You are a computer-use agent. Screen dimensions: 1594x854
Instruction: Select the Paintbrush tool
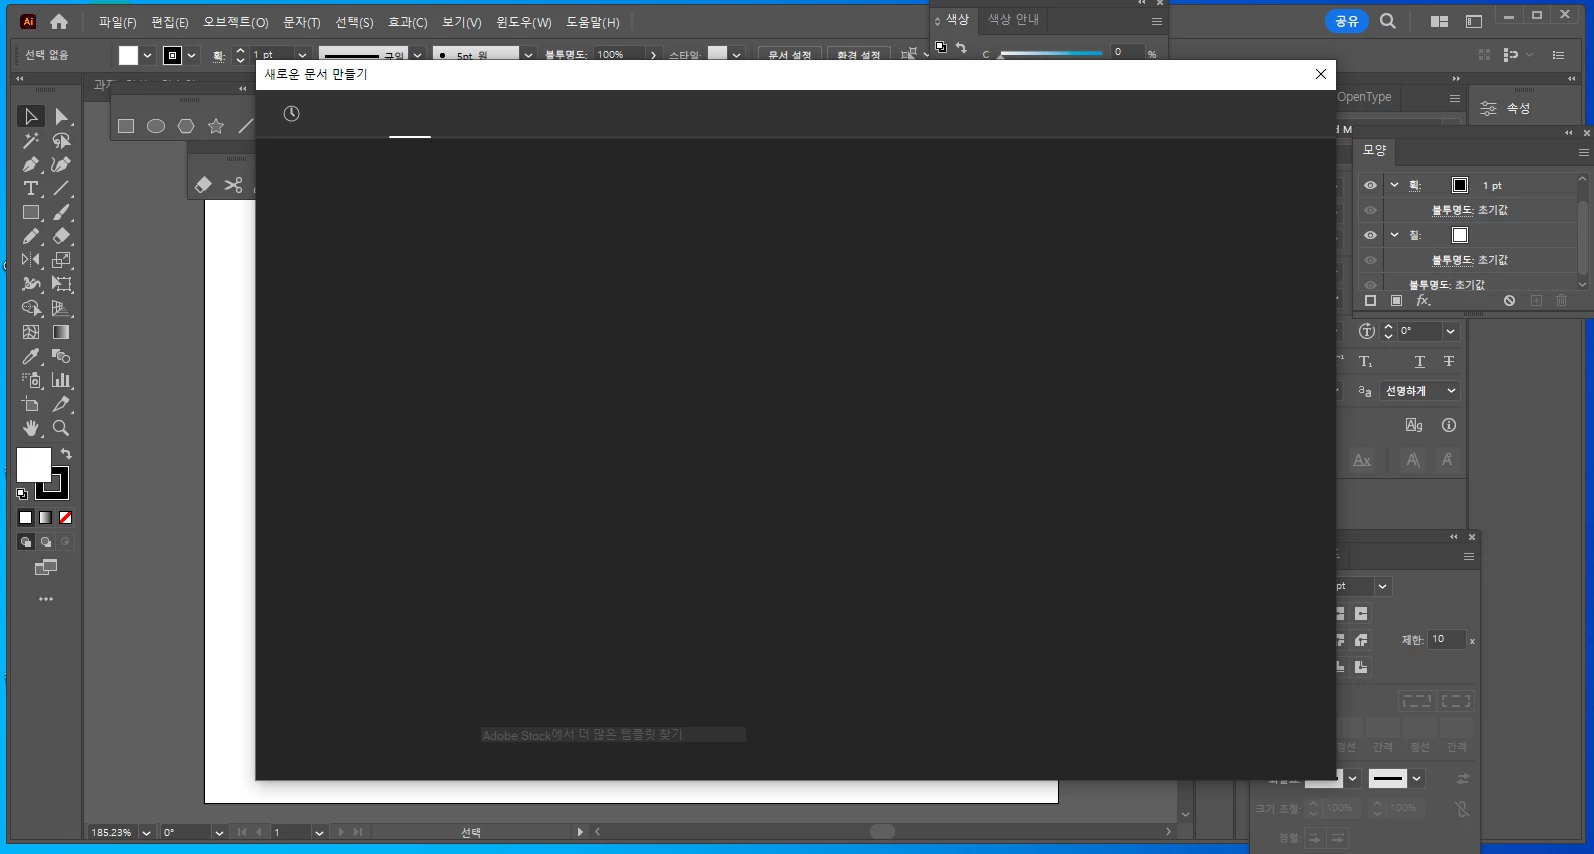coord(62,213)
